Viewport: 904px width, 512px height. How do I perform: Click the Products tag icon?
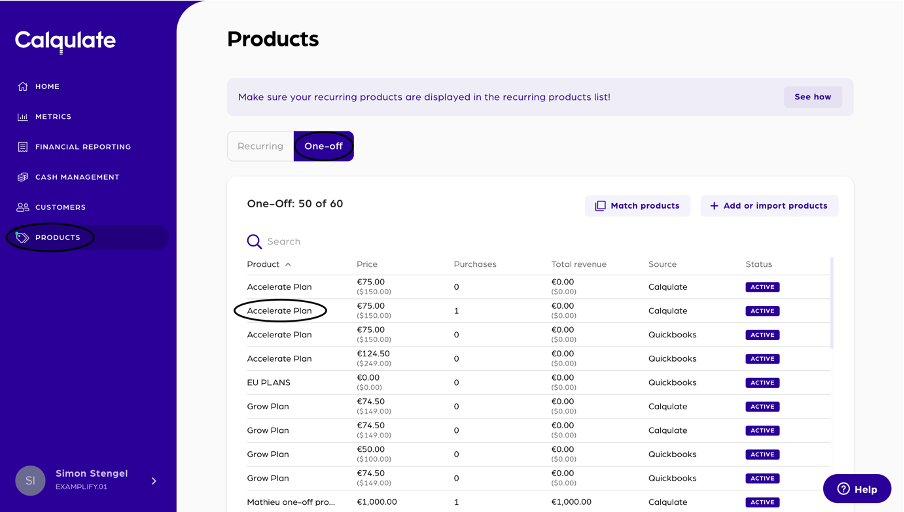23,237
